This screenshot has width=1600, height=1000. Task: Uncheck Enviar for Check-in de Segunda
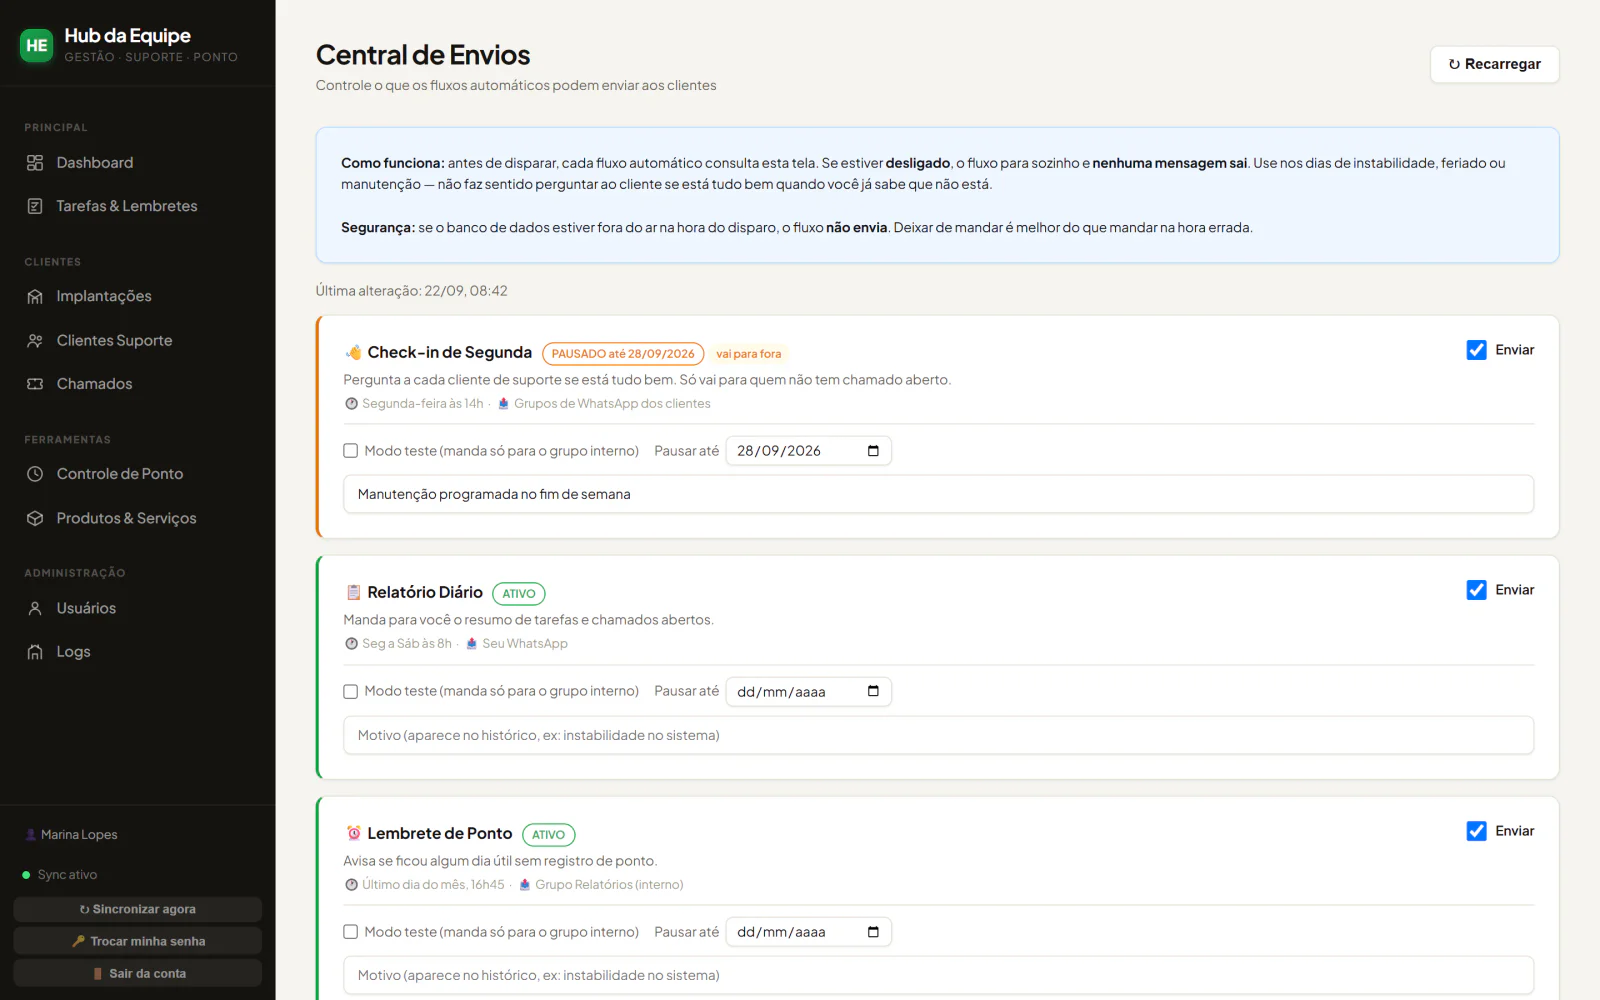point(1476,350)
